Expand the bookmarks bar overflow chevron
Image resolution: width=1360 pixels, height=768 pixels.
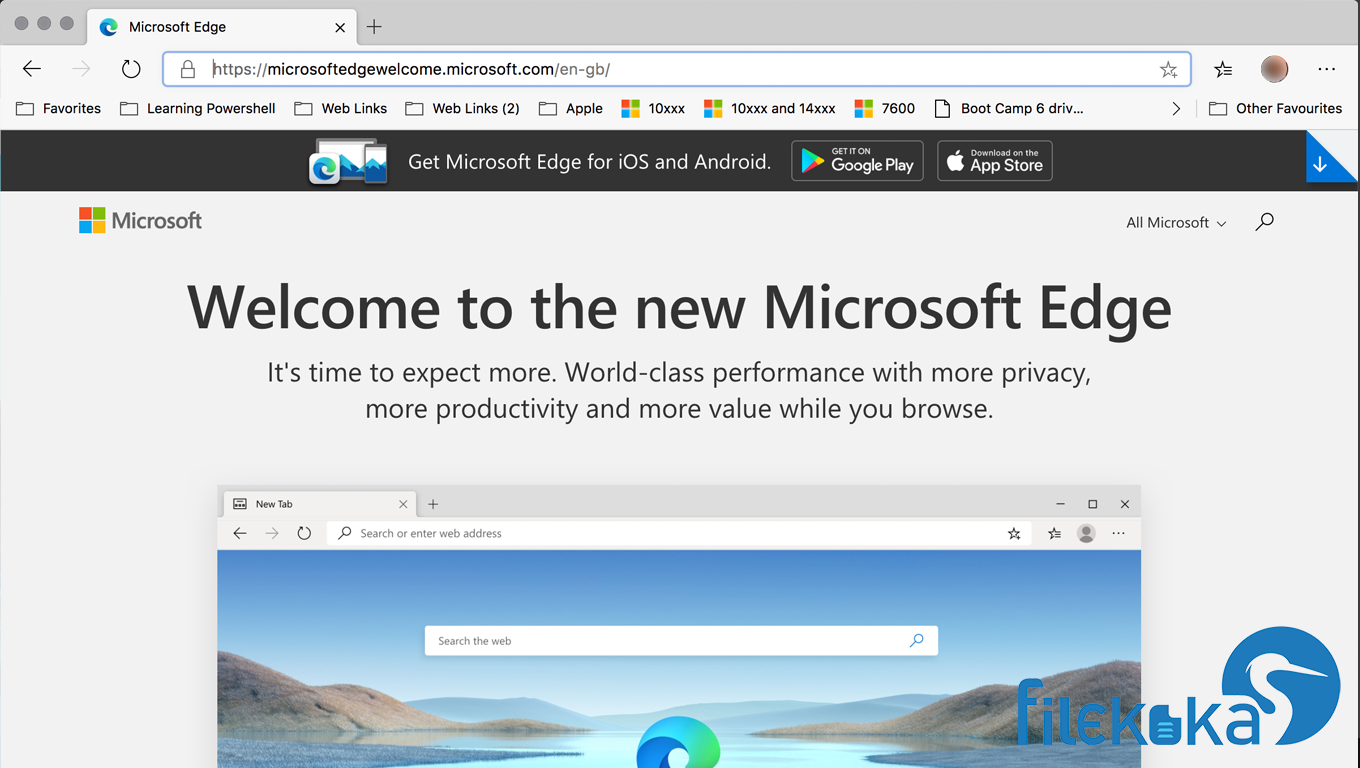pos(1176,108)
